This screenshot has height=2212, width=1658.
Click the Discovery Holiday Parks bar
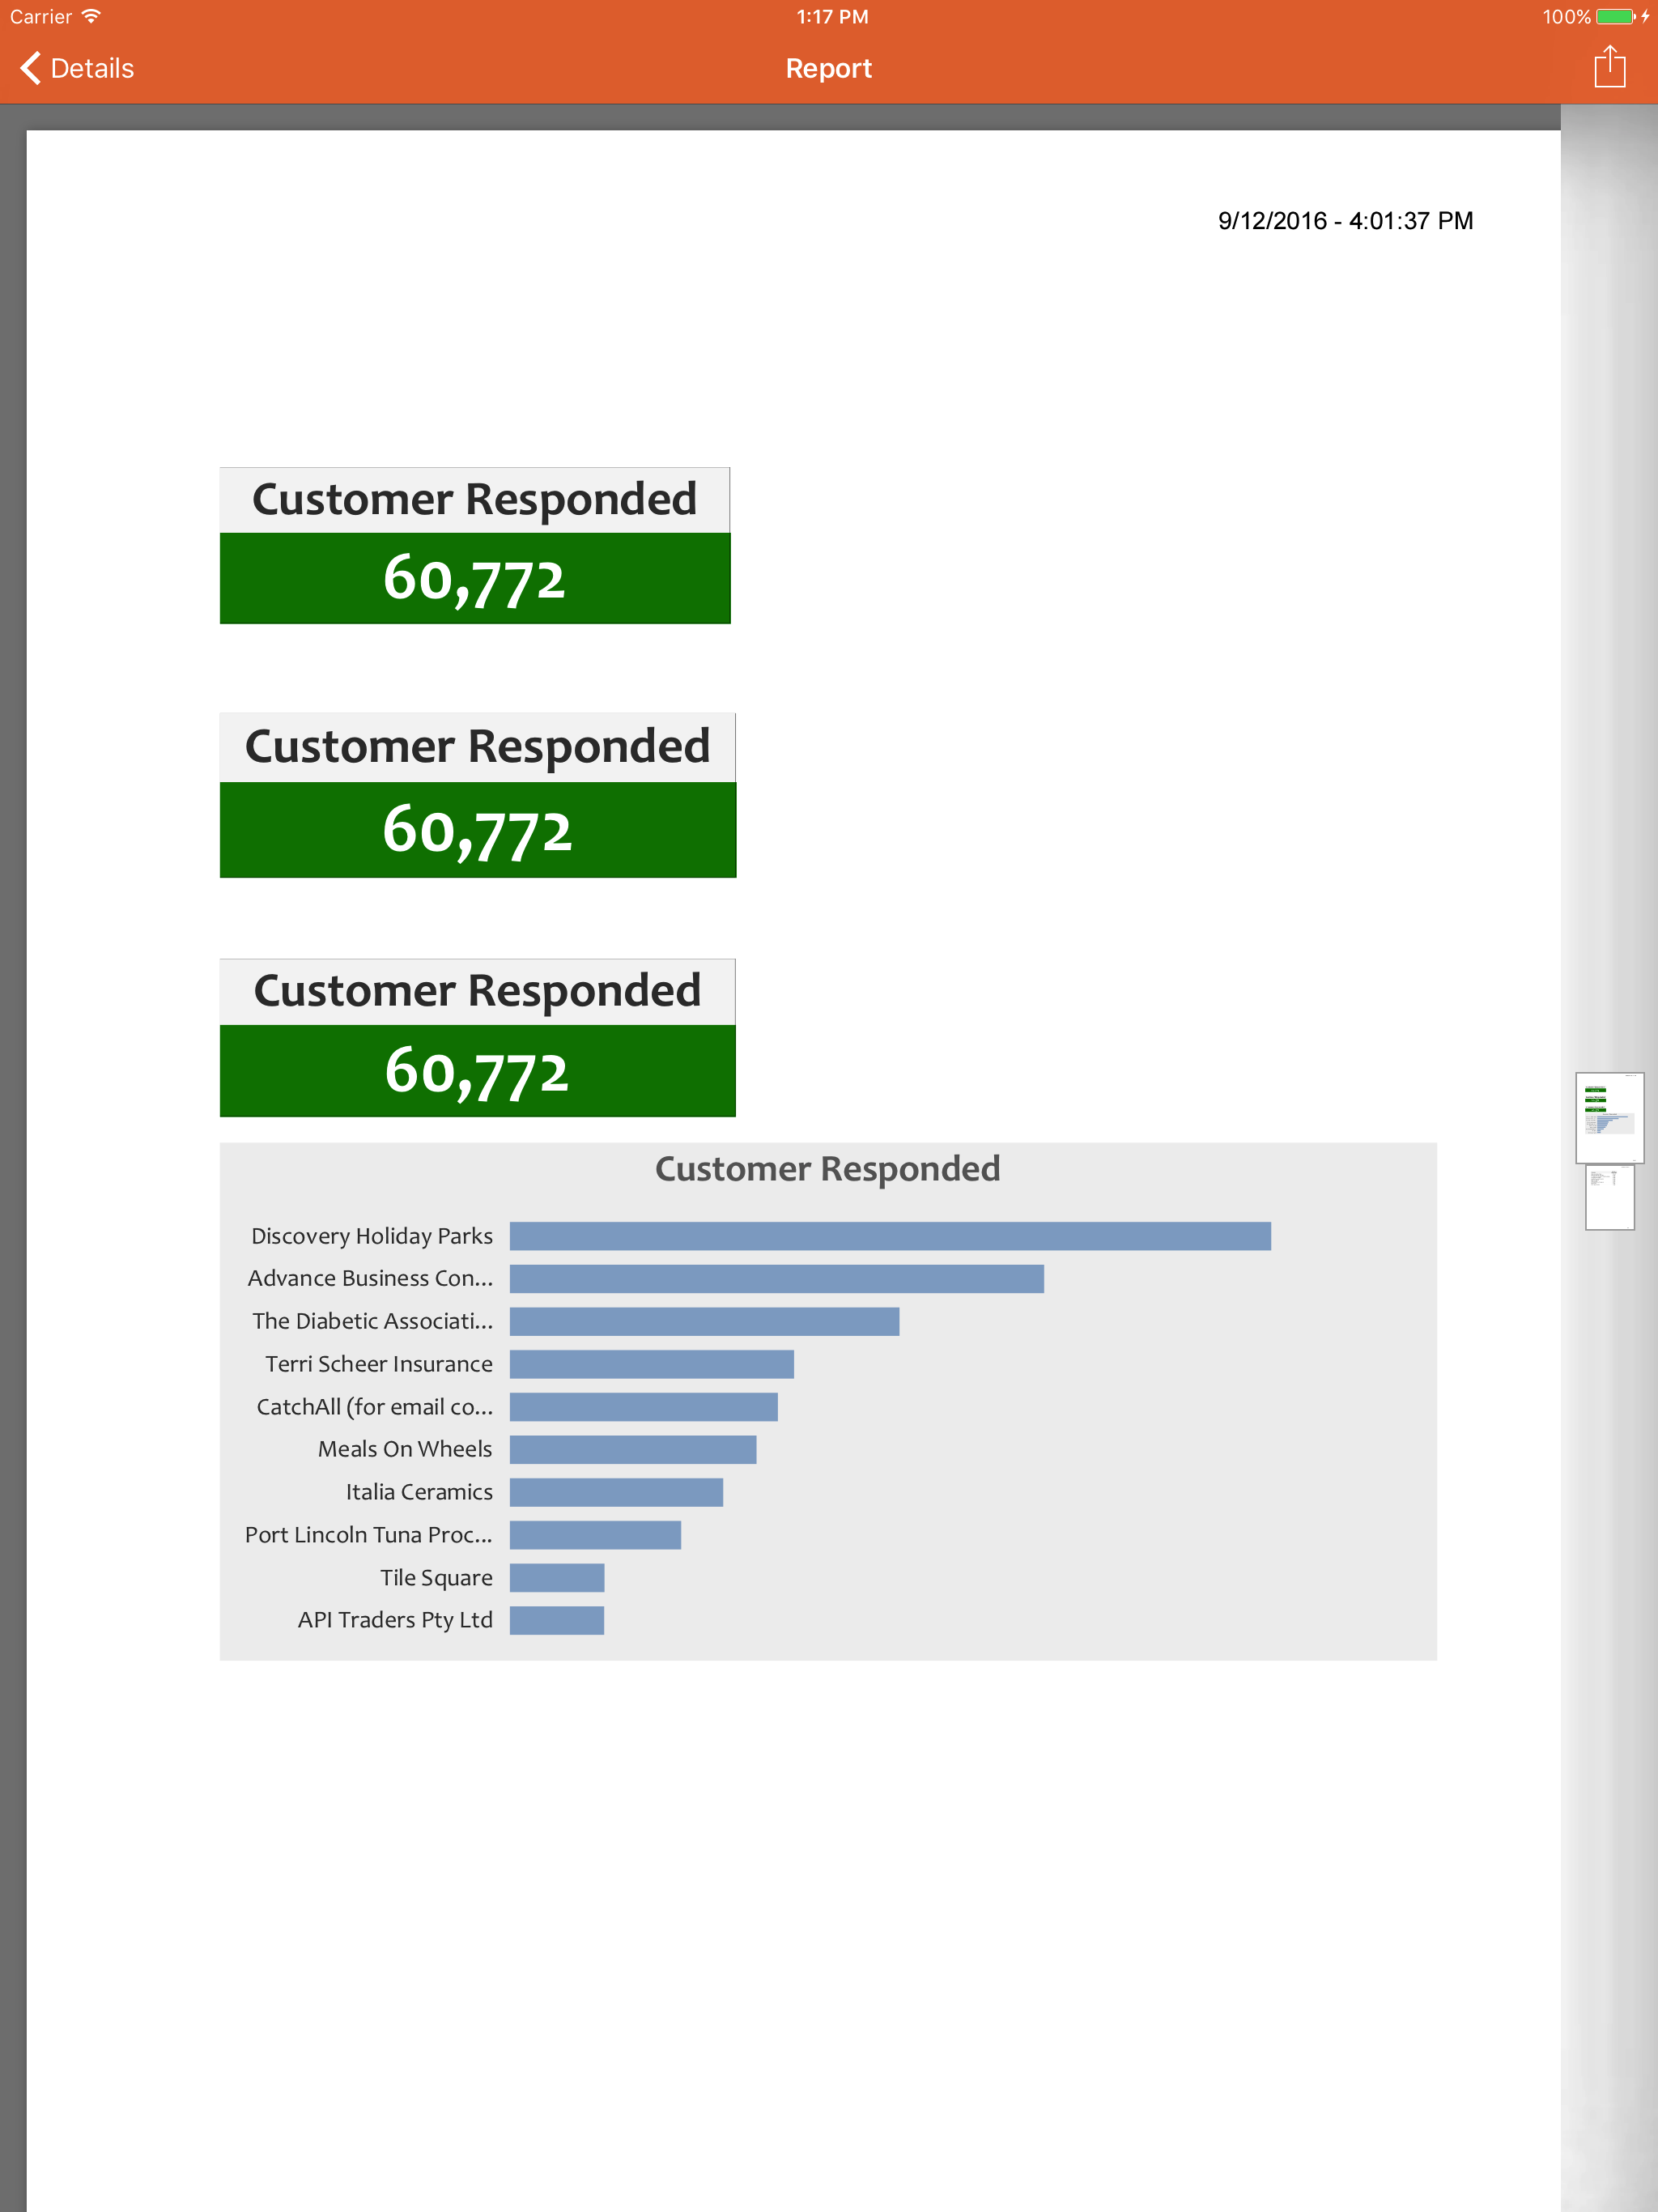pyautogui.click(x=890, y=1236)
